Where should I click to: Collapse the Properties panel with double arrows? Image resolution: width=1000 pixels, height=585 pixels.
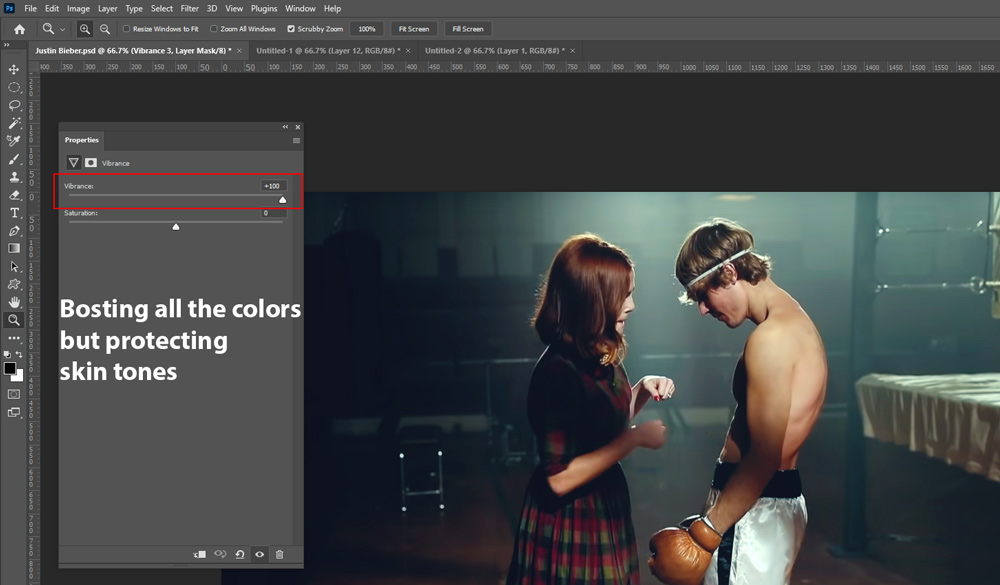click(285, 127)
